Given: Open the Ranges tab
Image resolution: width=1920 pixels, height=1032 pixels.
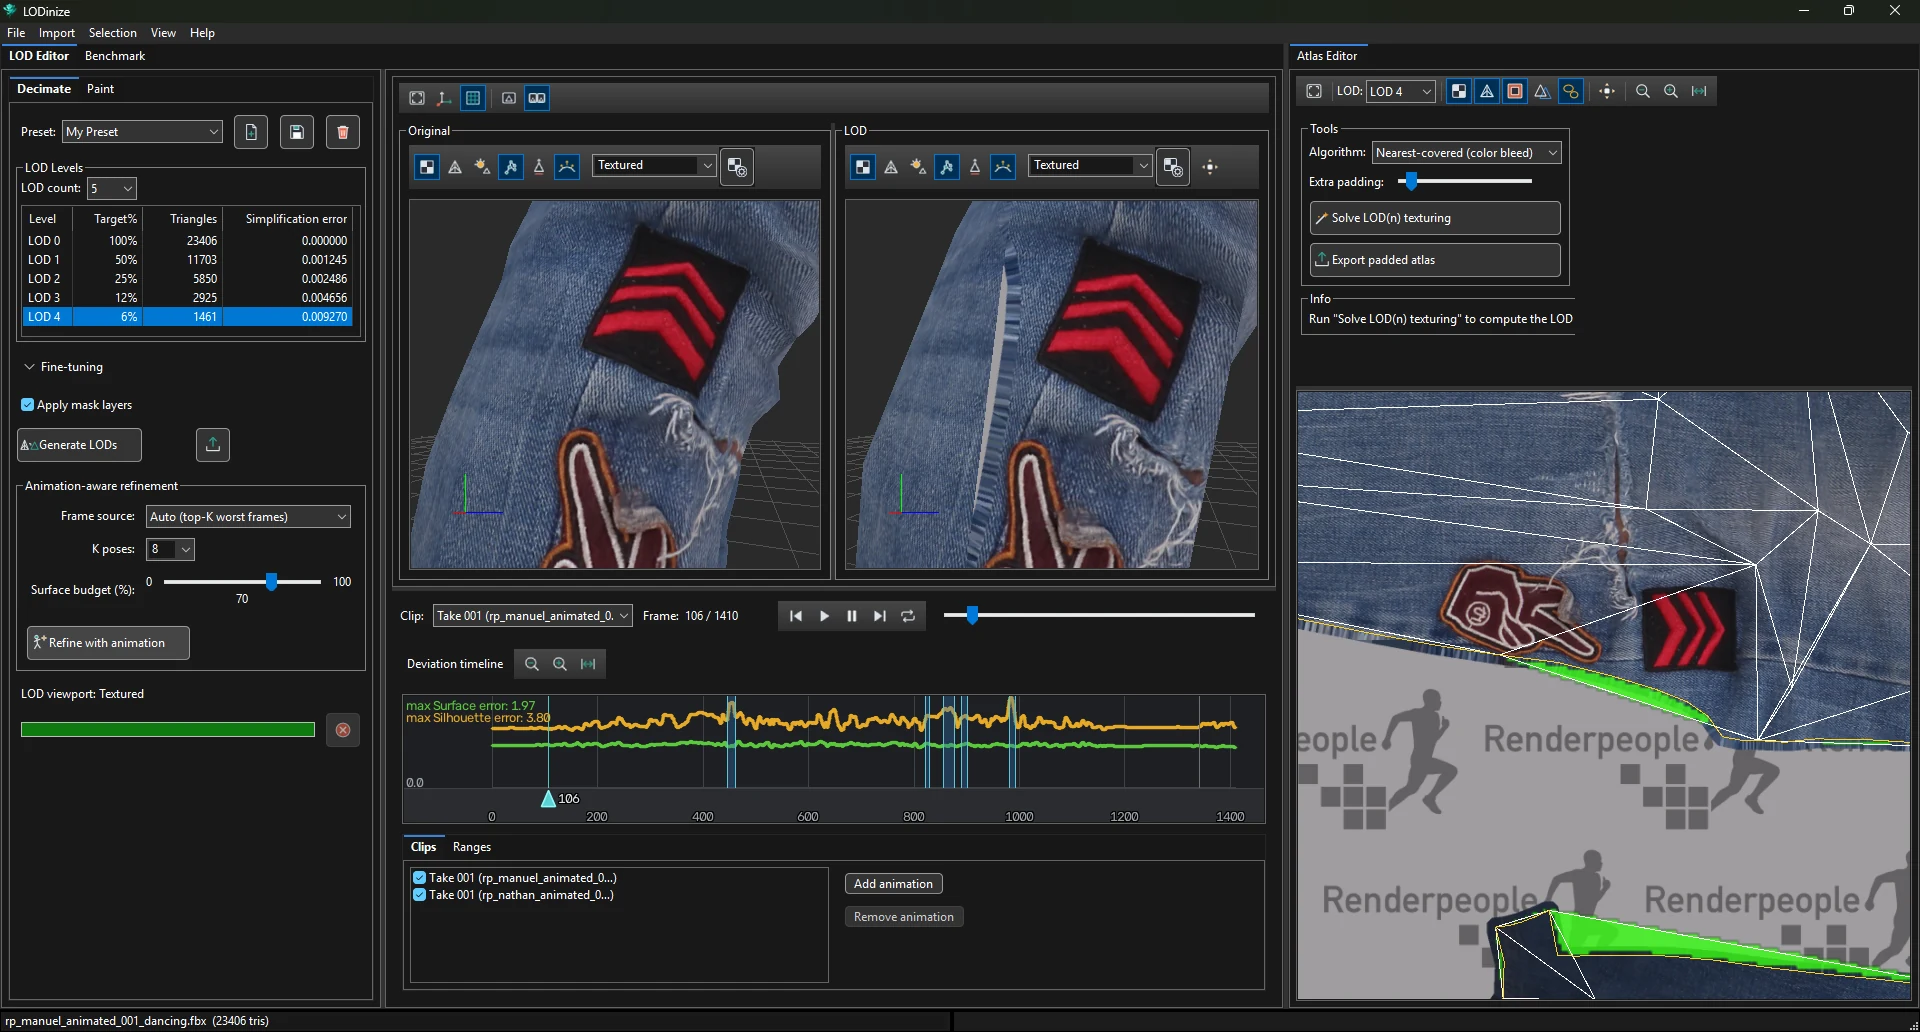Looking at the screenshot, I should [472, 847].
